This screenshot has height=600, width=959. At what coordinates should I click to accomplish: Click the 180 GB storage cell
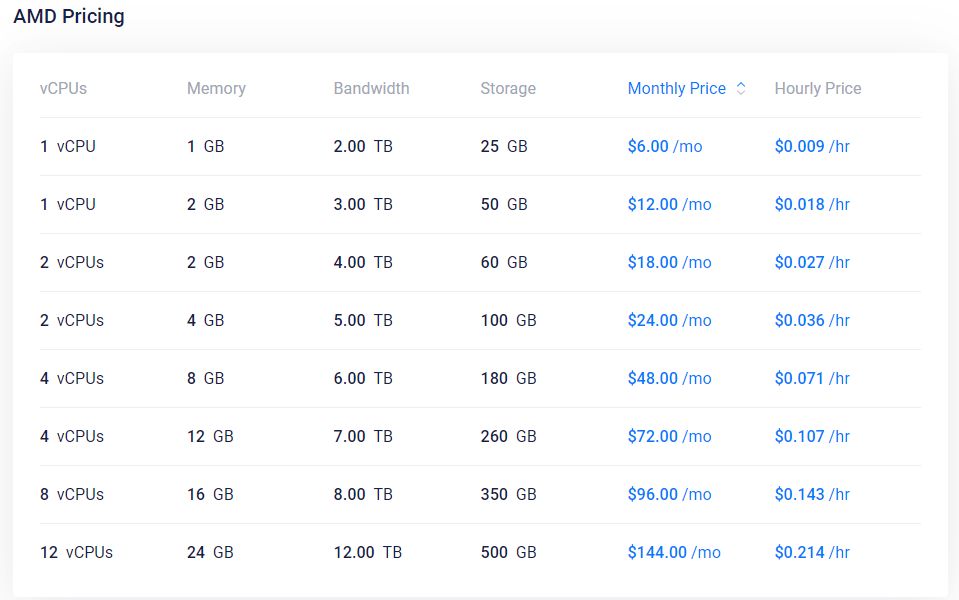pos(509,379)
